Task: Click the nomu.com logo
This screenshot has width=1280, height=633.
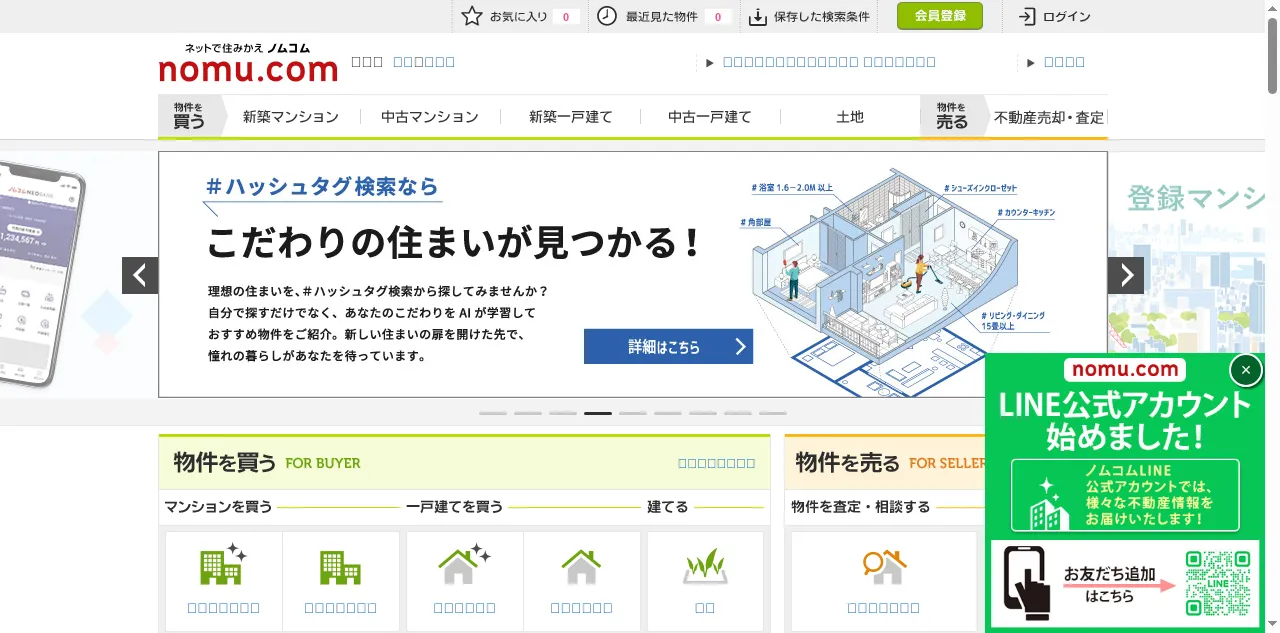Action: pyautogui.click(x=248, y=64)
